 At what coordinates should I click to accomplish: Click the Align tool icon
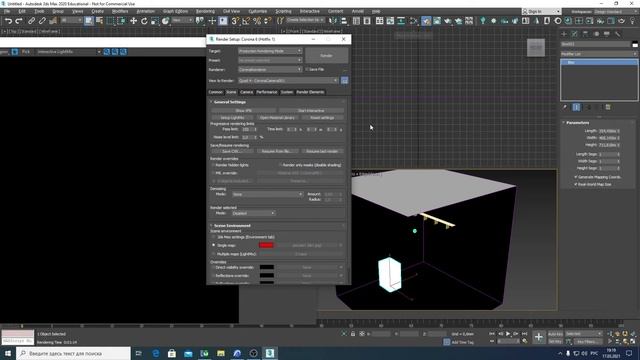click(344, 21)
